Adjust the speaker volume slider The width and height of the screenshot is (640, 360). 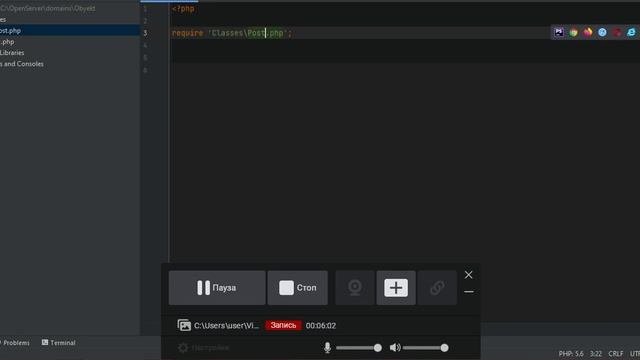(x=426, y=348)
